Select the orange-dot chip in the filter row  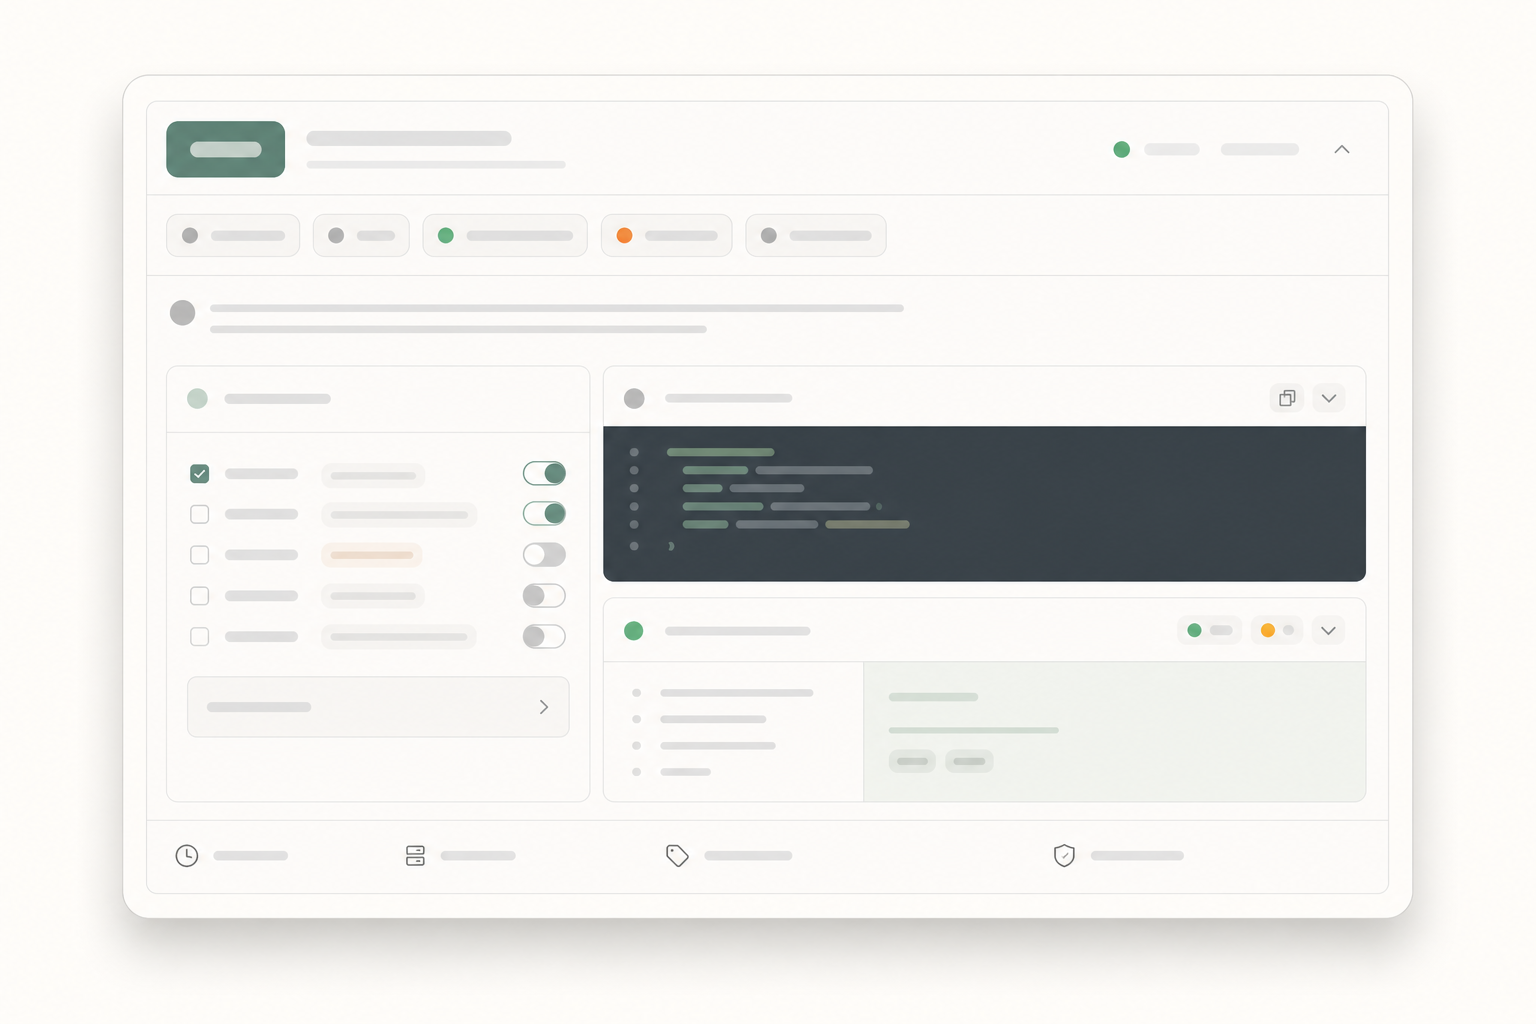(x=667, y=236)
